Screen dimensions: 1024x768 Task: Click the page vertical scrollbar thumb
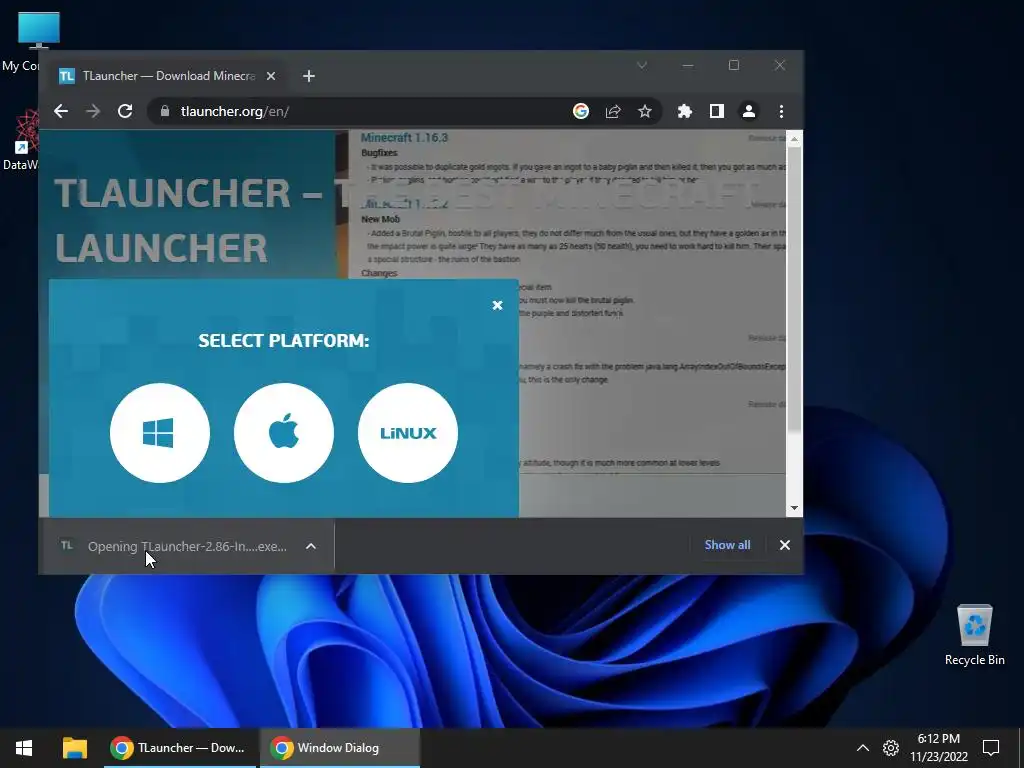point(794,287)
